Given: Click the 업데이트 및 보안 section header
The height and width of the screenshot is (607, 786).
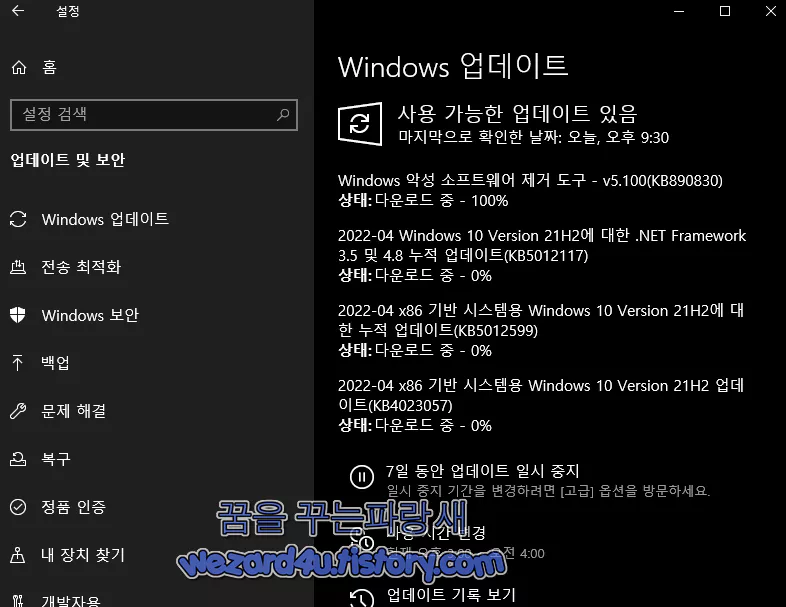Looking at the screenshot, I should 68,160.
